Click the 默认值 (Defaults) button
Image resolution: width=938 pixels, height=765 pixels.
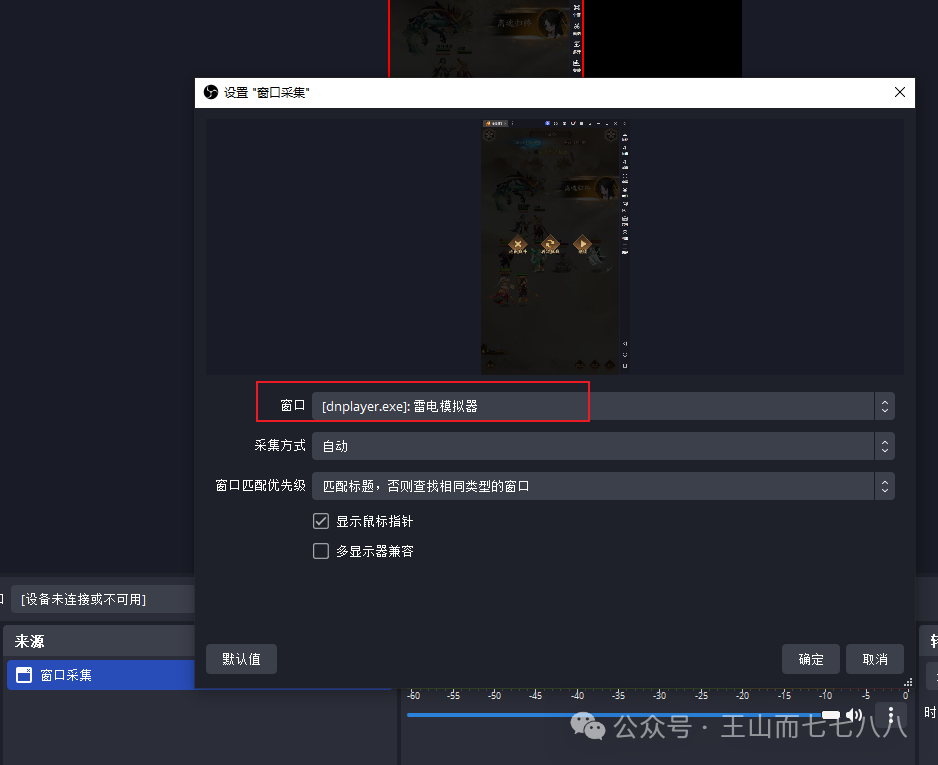point(241,659)
